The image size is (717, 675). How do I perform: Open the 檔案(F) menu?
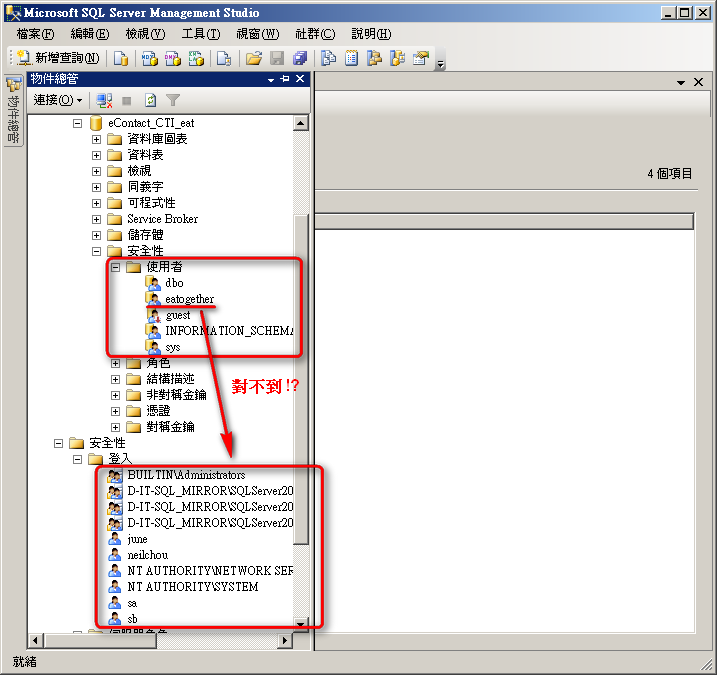(35, 34)
